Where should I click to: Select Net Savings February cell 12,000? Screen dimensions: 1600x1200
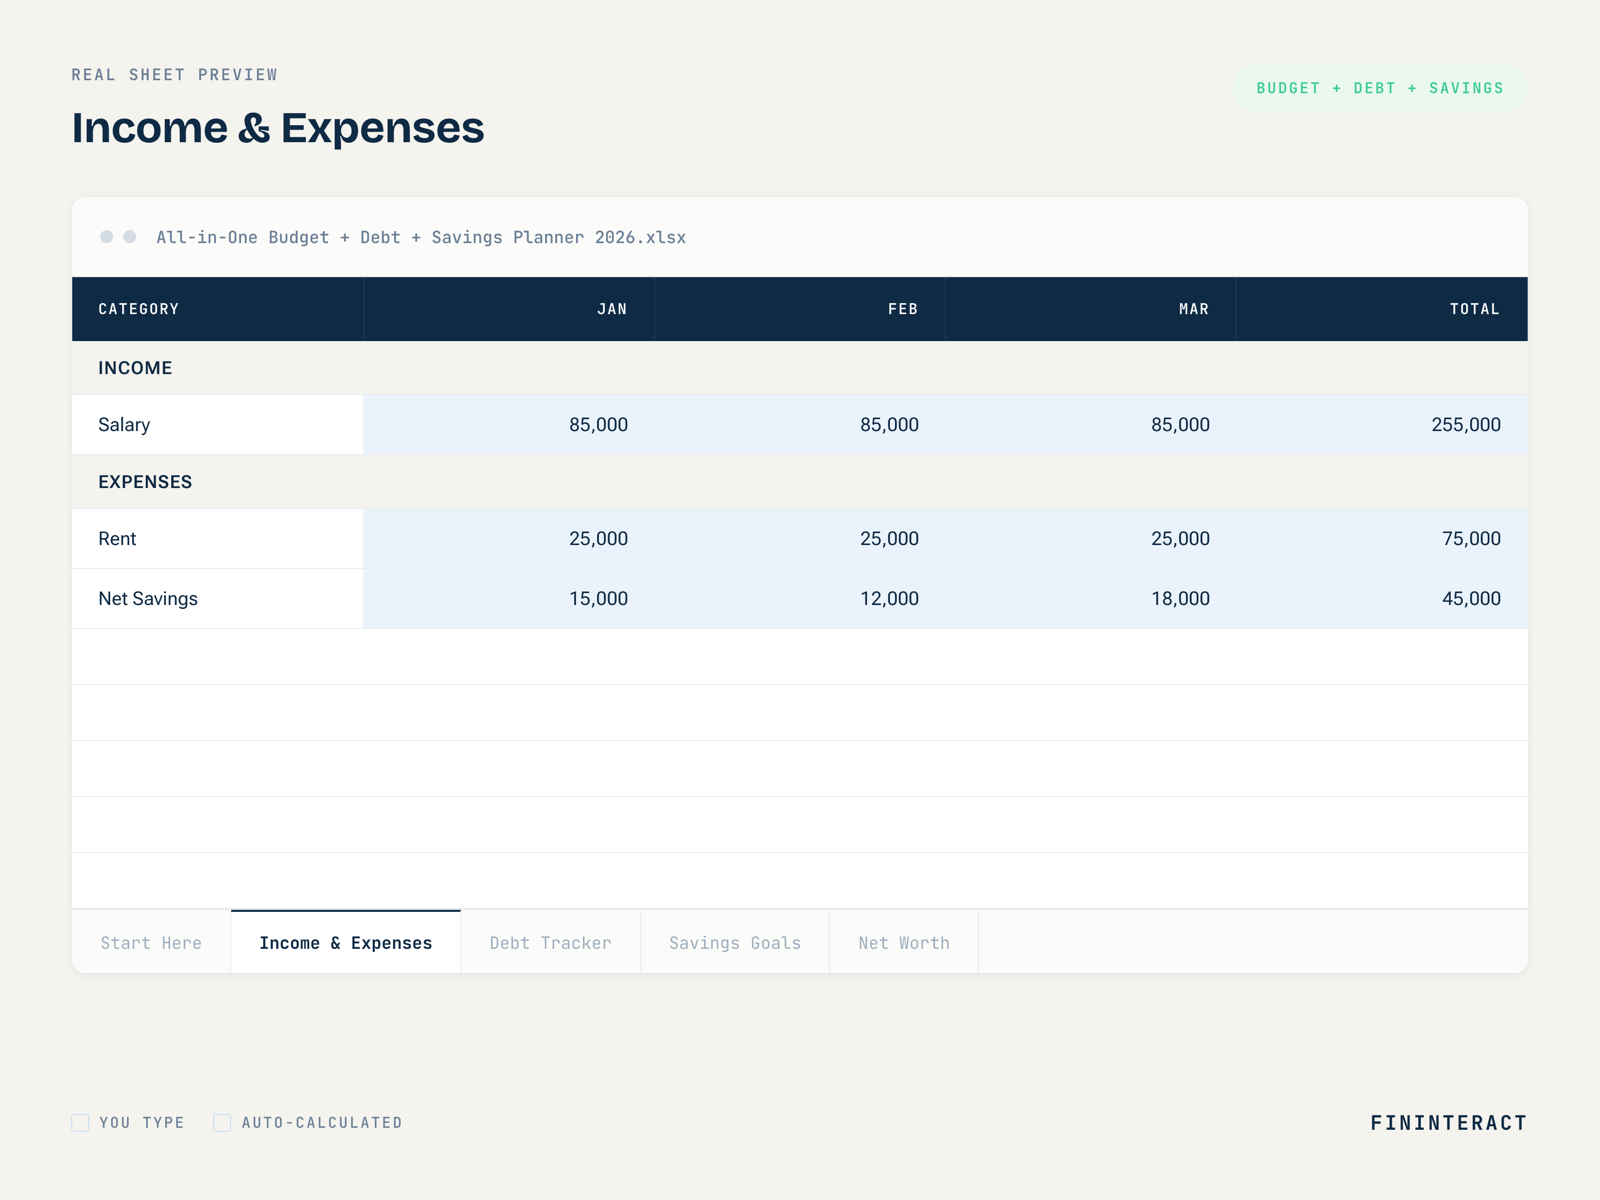(x=800, y=599)
